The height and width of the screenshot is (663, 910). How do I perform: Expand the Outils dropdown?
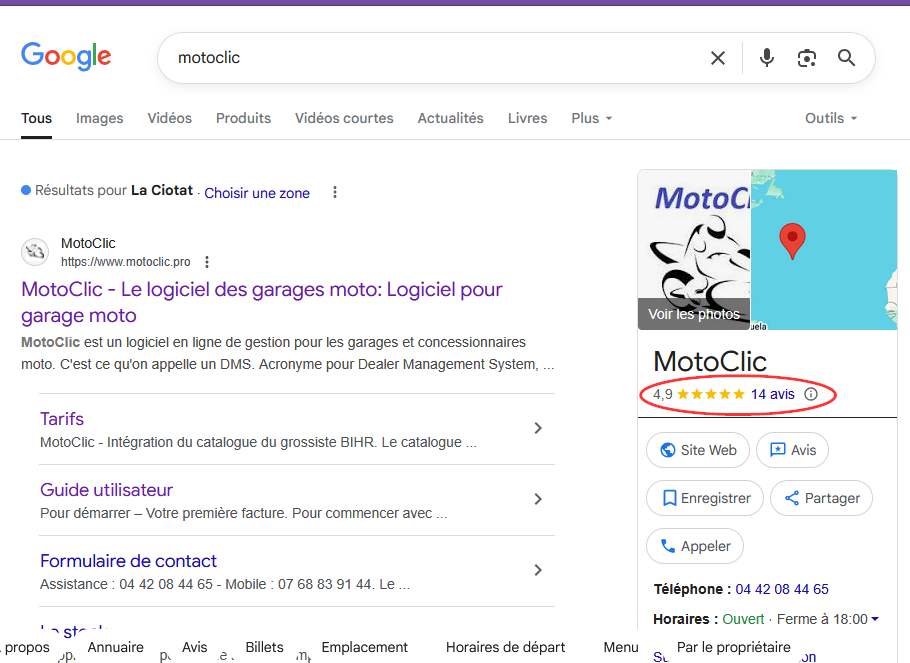coord(830,118)
